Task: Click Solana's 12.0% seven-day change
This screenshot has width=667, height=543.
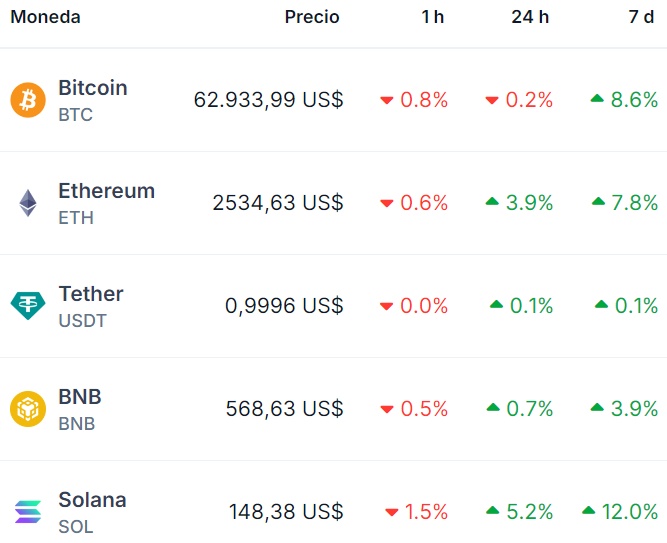Action: click(x=630, y=512)
